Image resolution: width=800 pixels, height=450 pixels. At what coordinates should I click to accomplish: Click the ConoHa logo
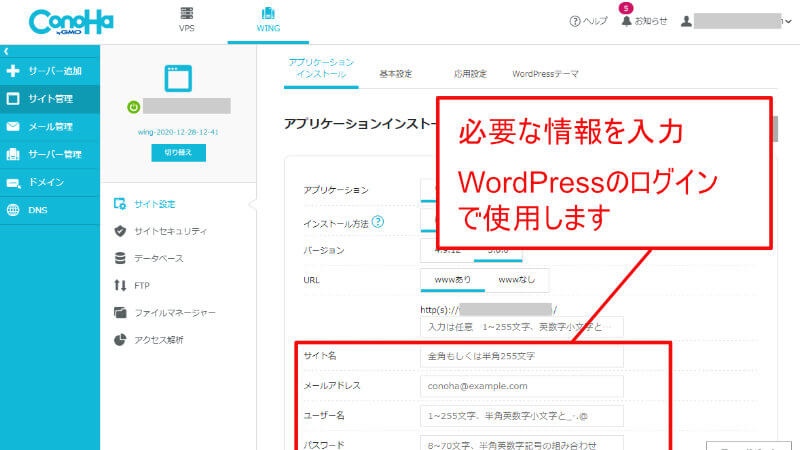(x=71, y=22)
